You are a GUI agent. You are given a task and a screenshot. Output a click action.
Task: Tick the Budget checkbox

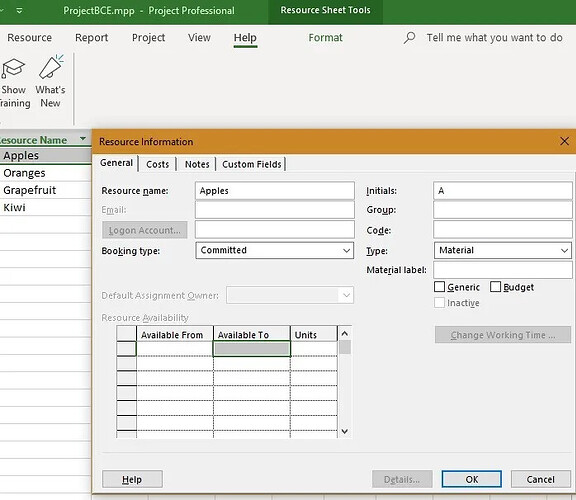(495, 287)
